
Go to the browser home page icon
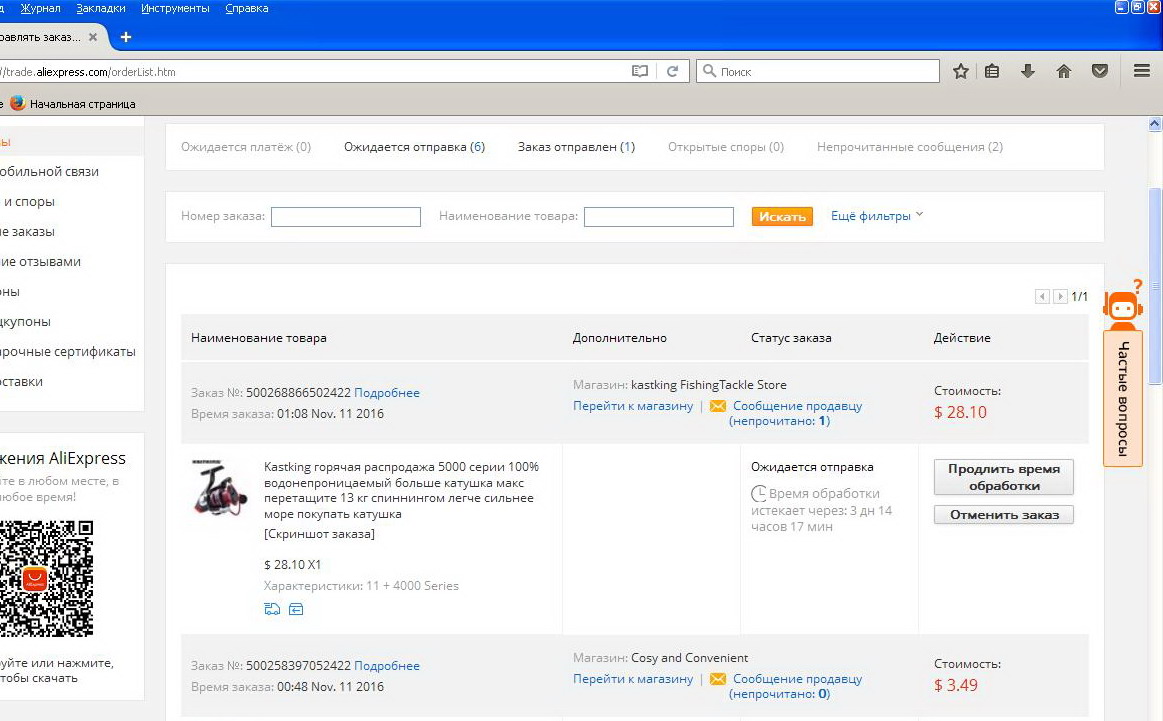pos(1064,71)
